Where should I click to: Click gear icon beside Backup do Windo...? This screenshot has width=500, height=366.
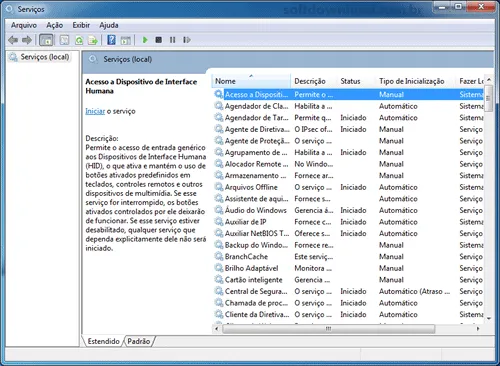point(219,245)
